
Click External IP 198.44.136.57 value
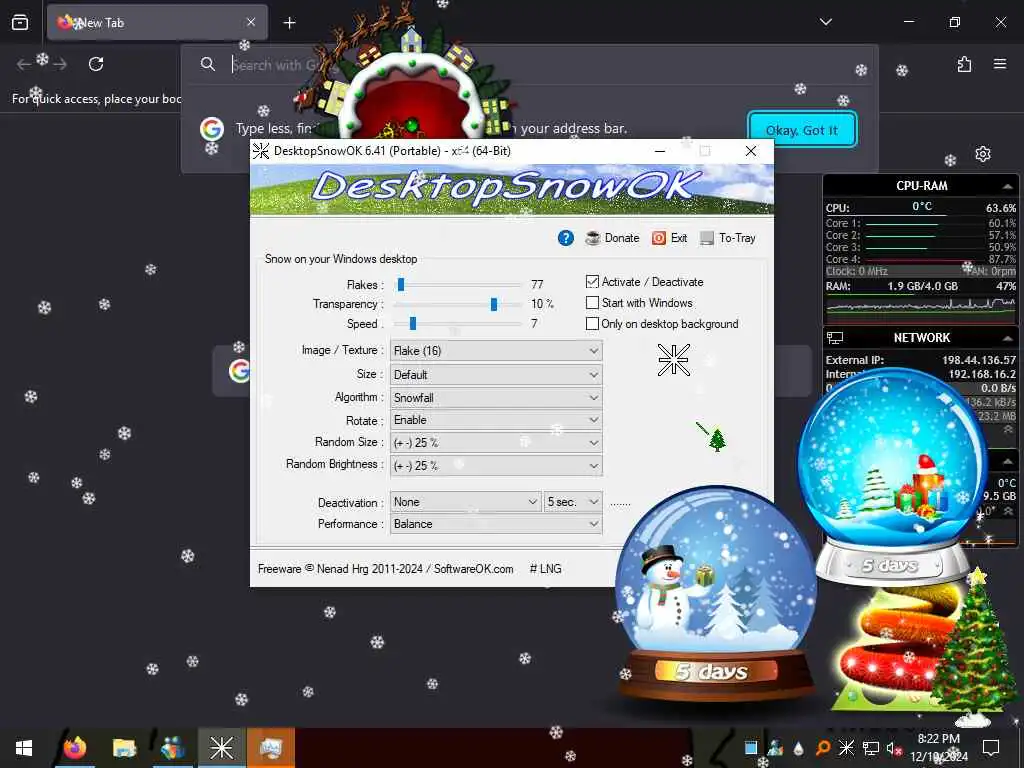coord(979,360)
